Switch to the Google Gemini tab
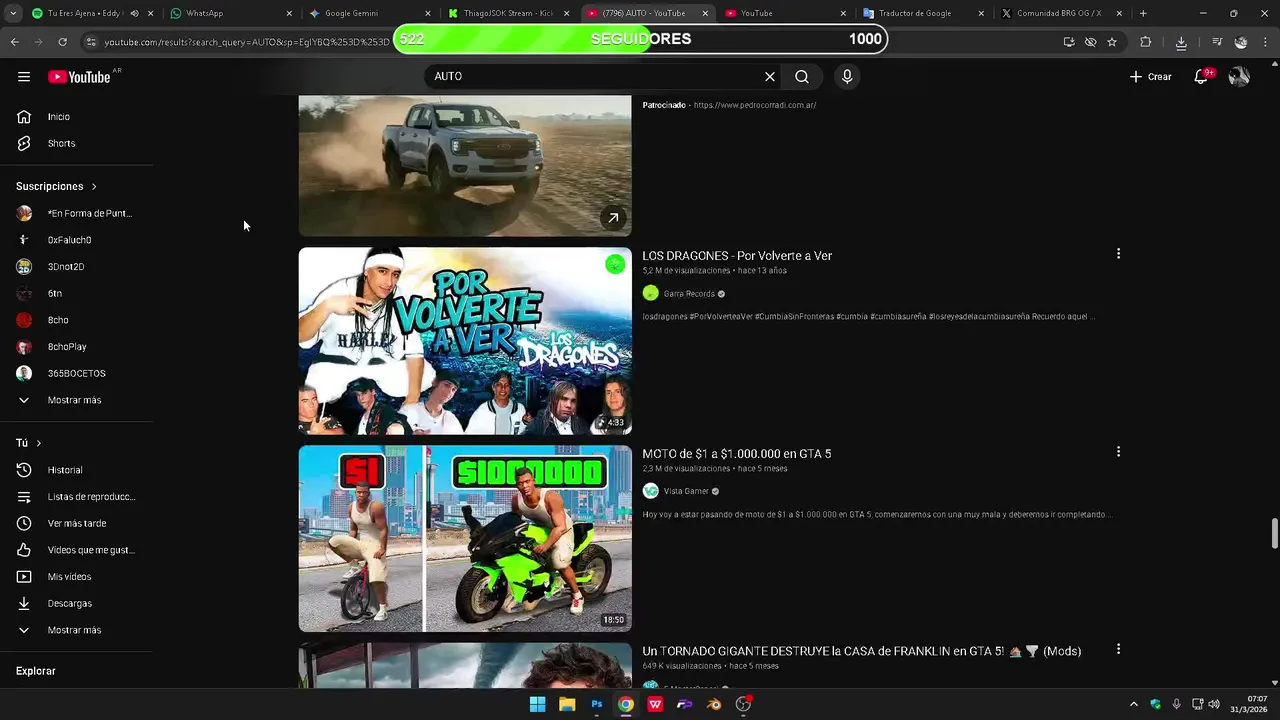 coord(368,13)
